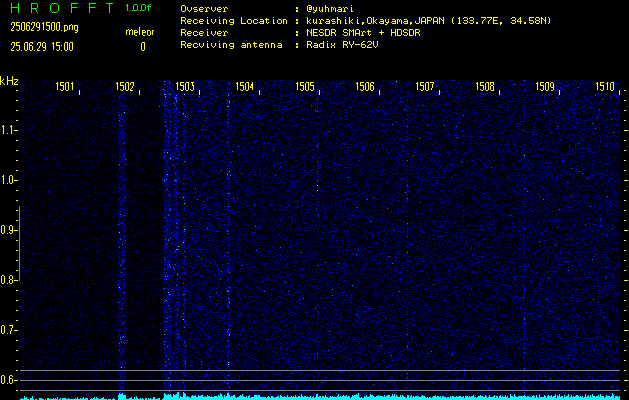Click the 1506 time label

point(365,86)
